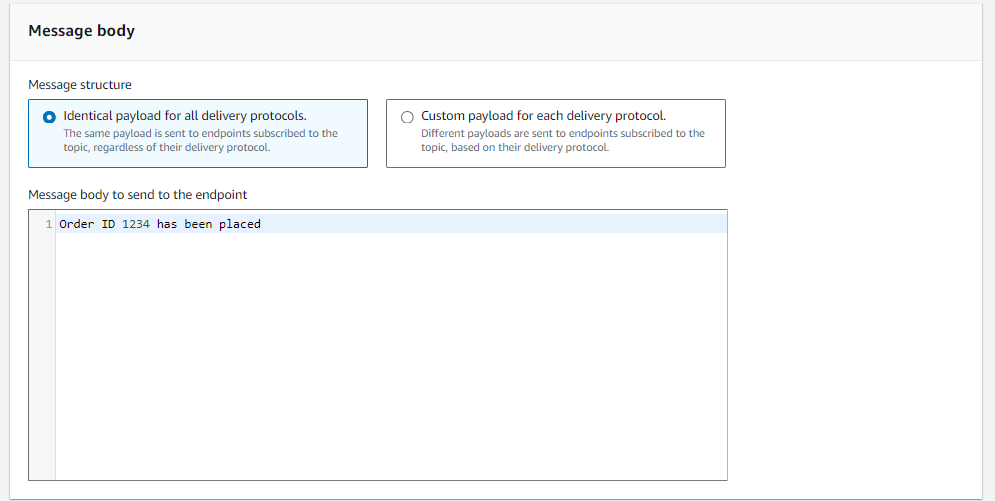Place cursor on the word 'Order'
Viewport: 995px width, 501px height.
coord(76,224)
